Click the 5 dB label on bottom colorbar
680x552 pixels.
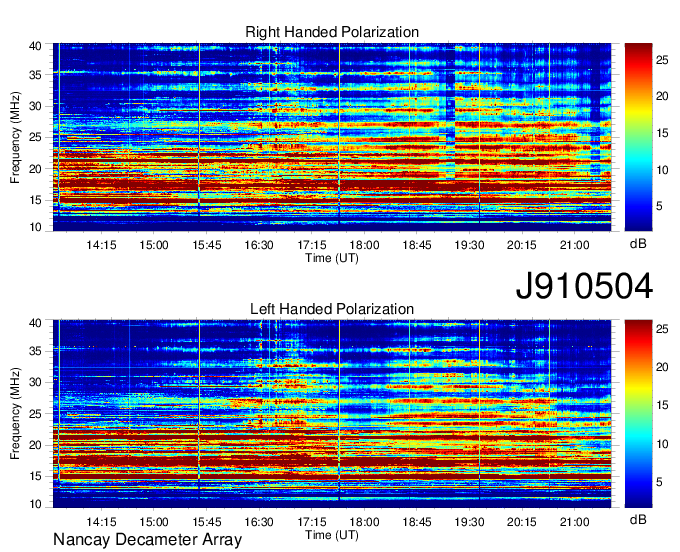[659, 482]
